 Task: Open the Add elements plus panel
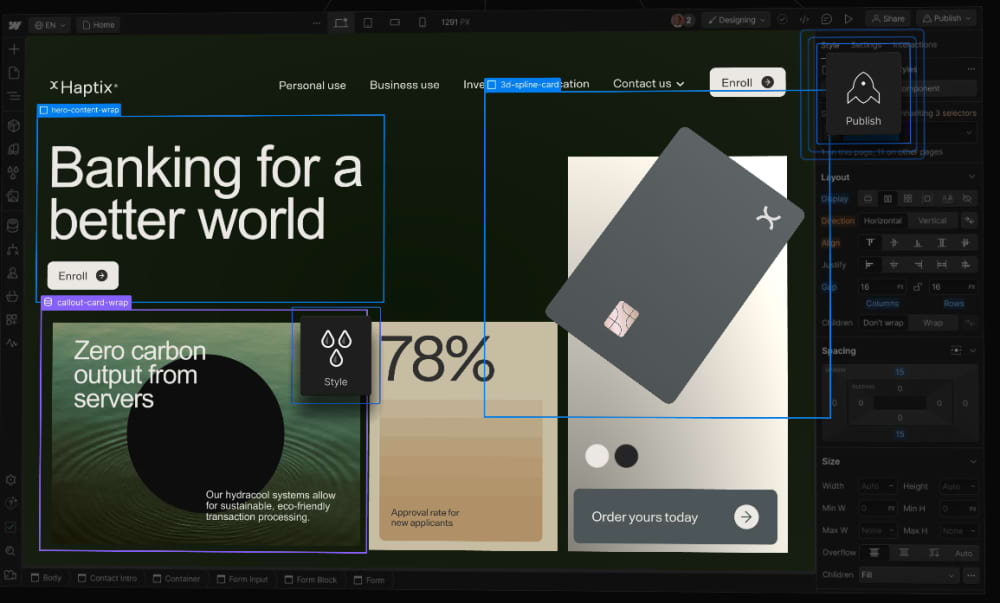click(x=14, y=49)
